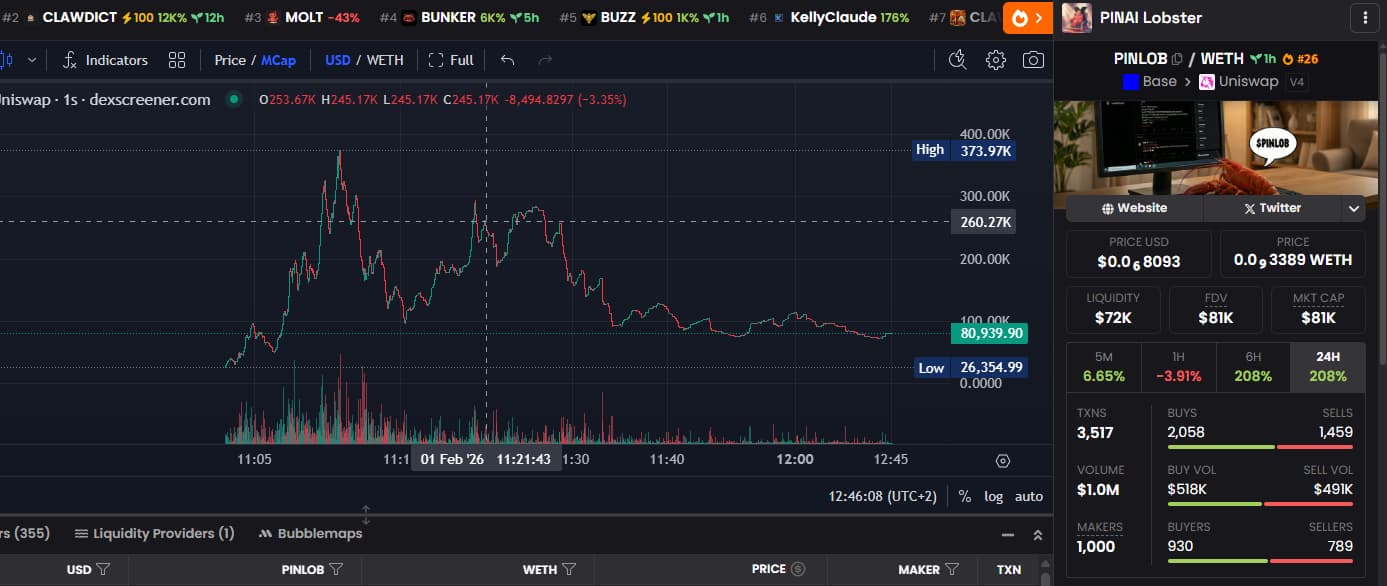
Task: Enable percent scale on the chart
Action: click(x=964, y=496)
